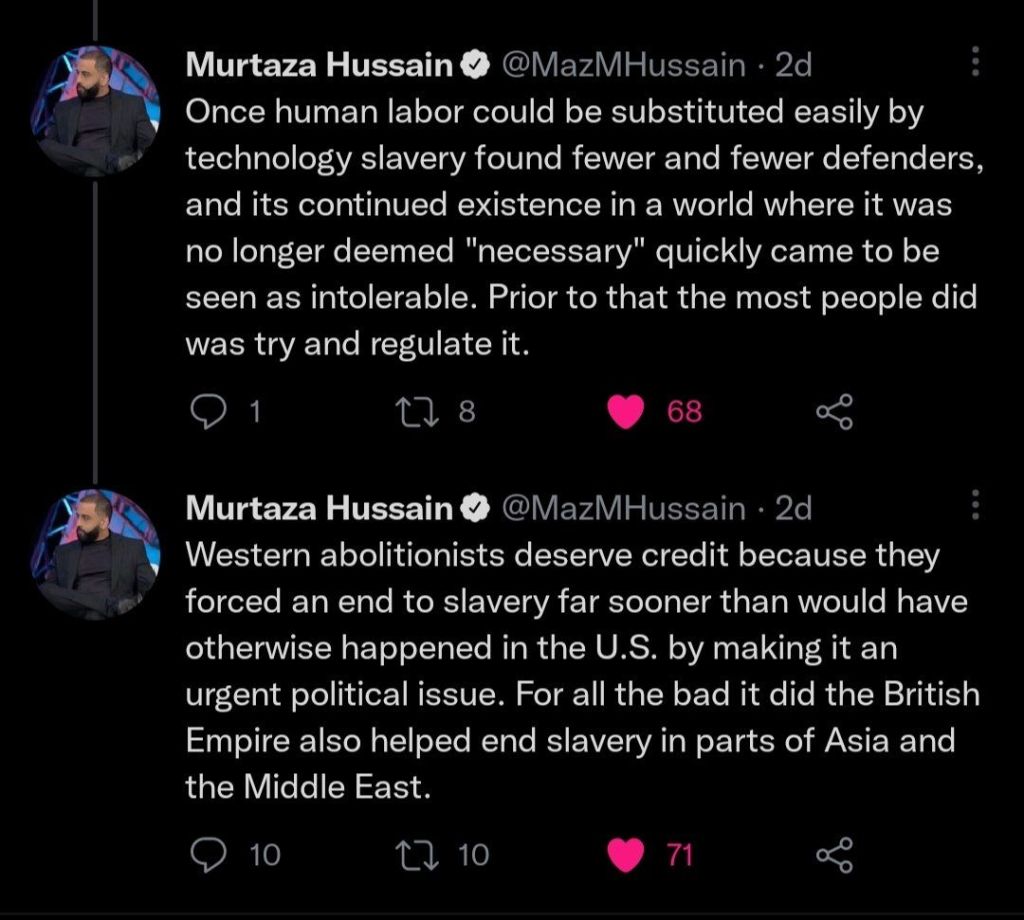
Task: Open more options for the second tweet
Action: click(x=976, y=507)
